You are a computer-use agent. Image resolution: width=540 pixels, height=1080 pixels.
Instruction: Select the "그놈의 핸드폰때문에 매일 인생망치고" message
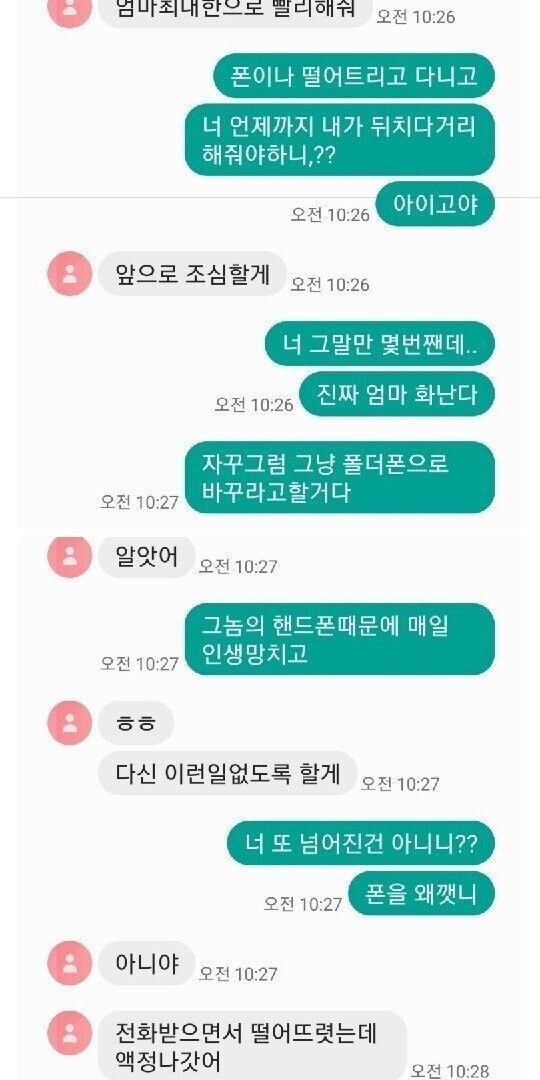pyautogui.click(x=340, y=639)
